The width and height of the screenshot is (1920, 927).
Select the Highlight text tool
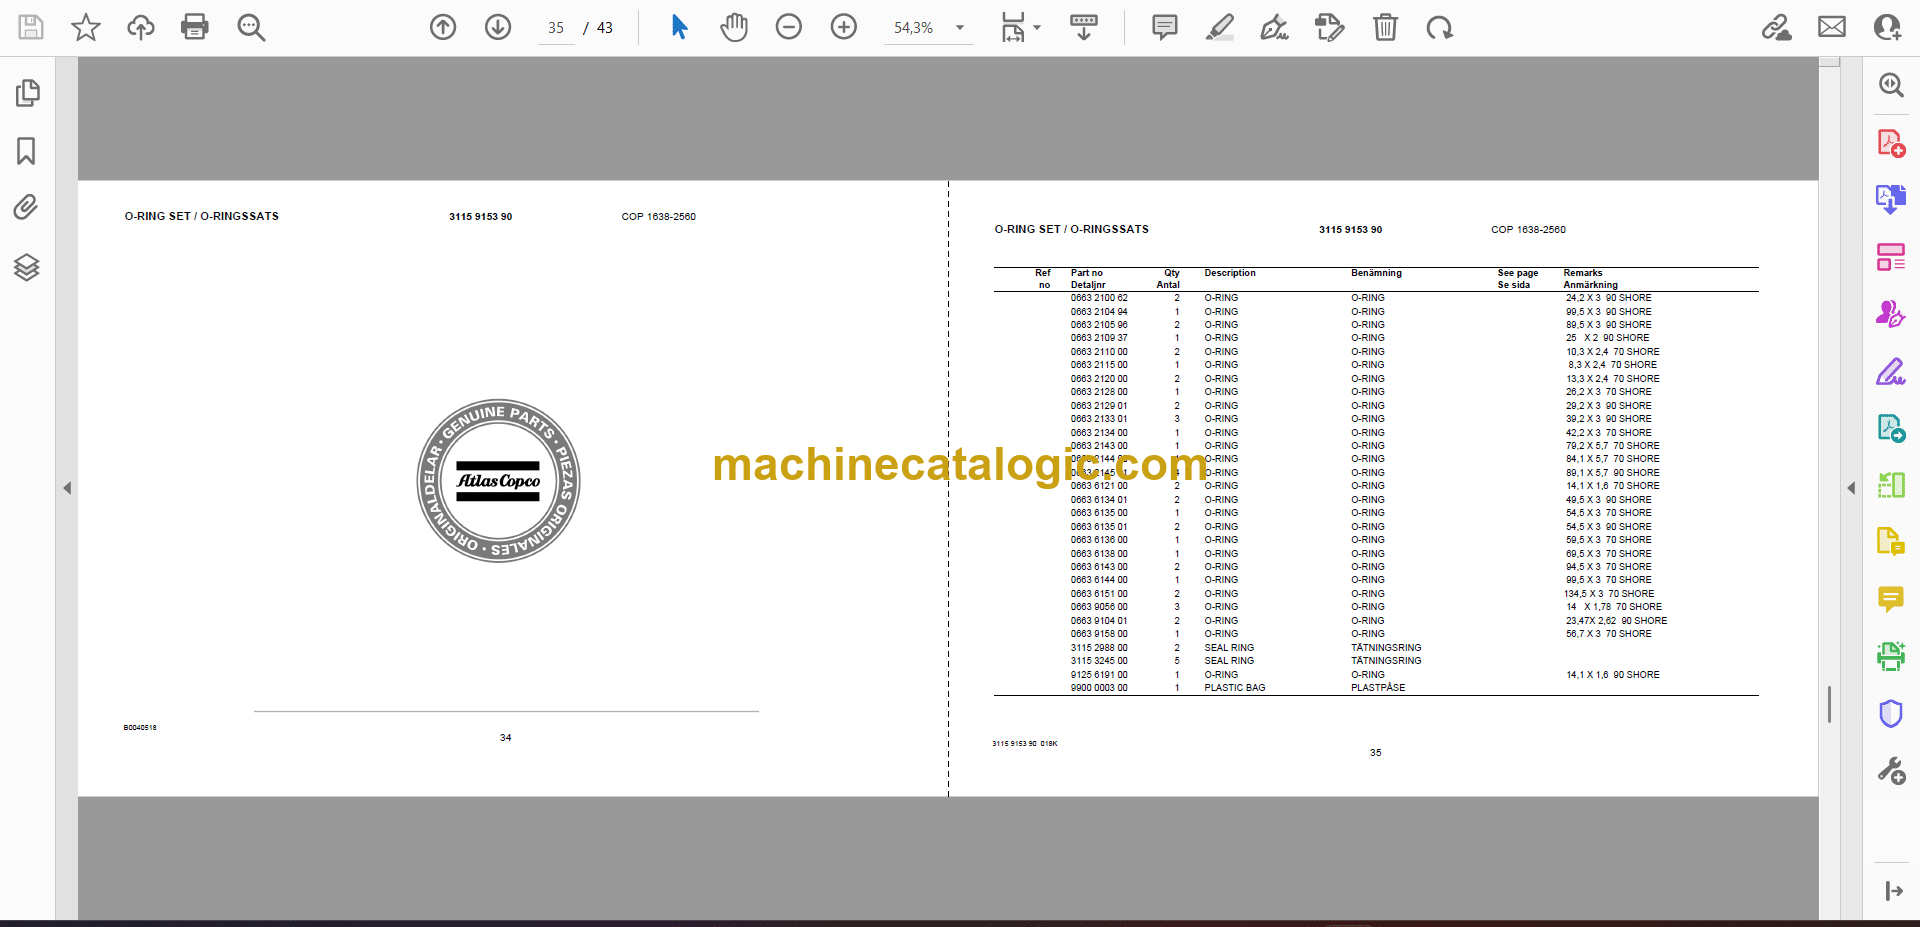click(x=1220, y=27)
